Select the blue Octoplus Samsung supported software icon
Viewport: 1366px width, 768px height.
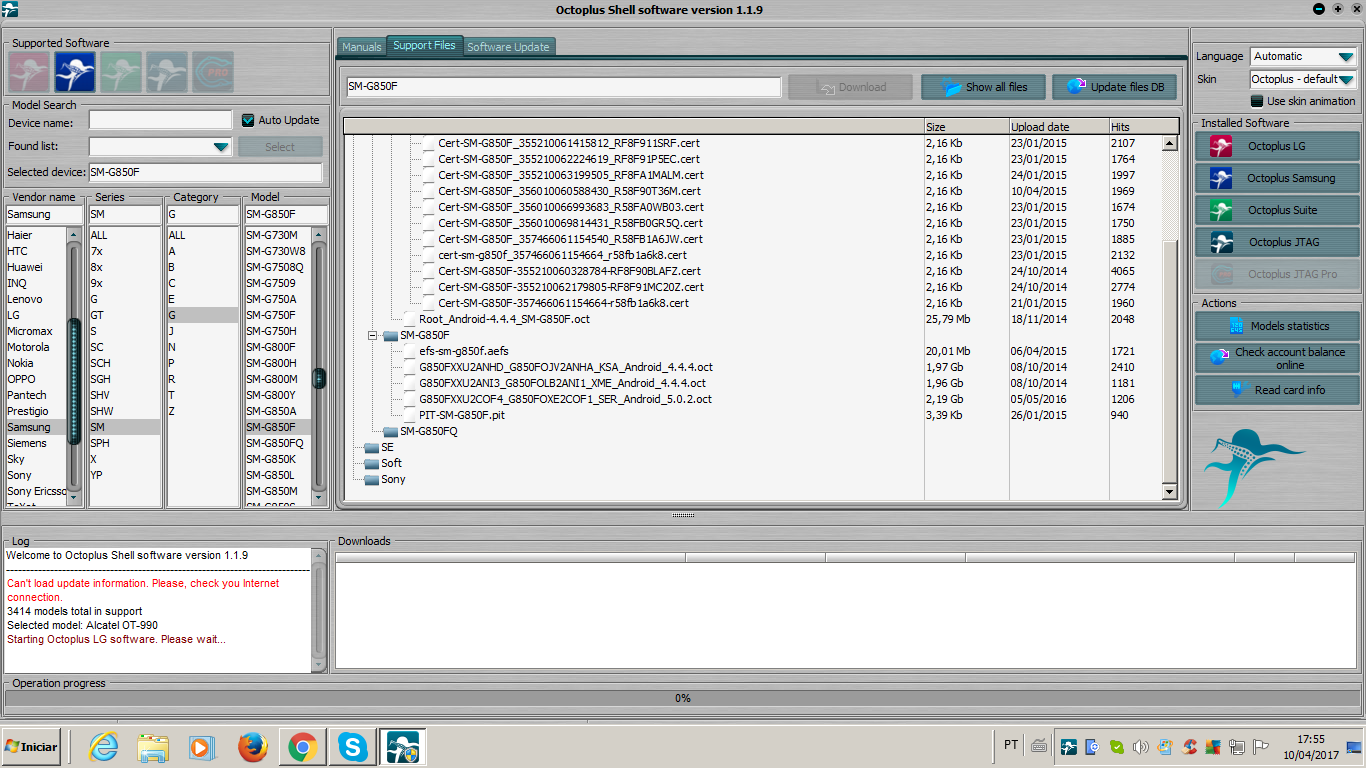click(x=75, y=72)
